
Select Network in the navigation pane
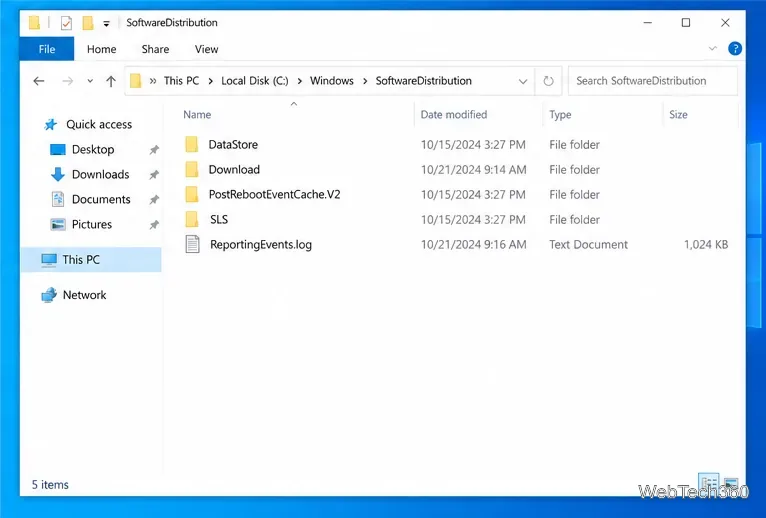pos(84,295)
